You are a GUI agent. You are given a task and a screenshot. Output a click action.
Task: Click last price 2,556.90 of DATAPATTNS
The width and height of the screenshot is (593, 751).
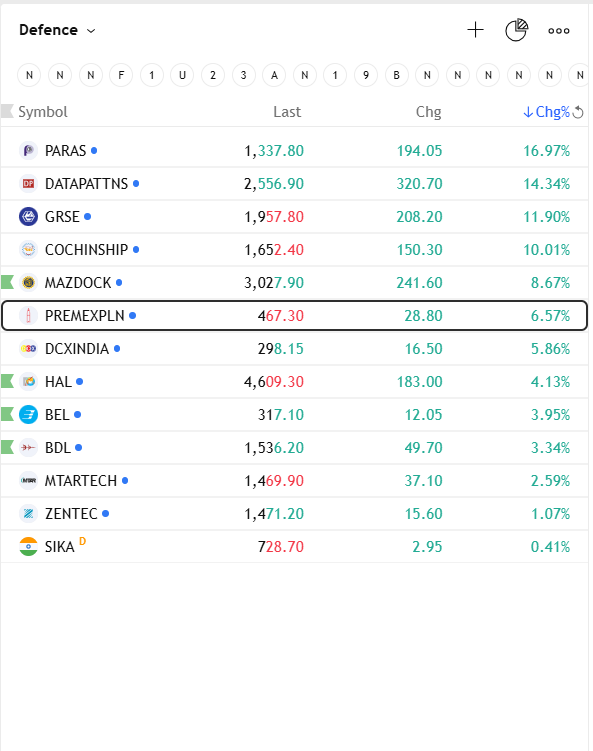[x=274, y=184]
